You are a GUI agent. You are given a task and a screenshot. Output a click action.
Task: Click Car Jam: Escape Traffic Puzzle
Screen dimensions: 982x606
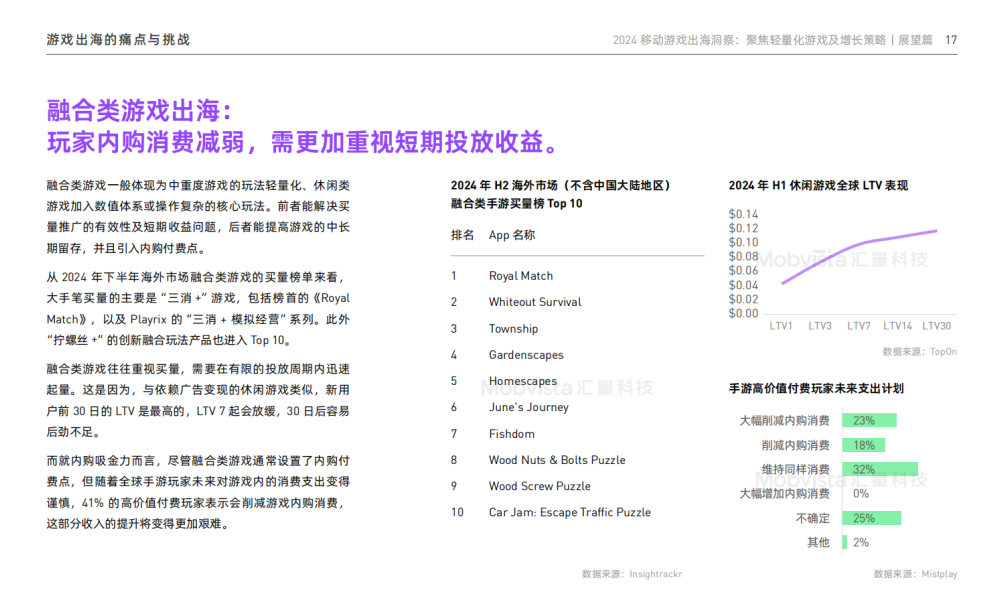pos(569,512)
